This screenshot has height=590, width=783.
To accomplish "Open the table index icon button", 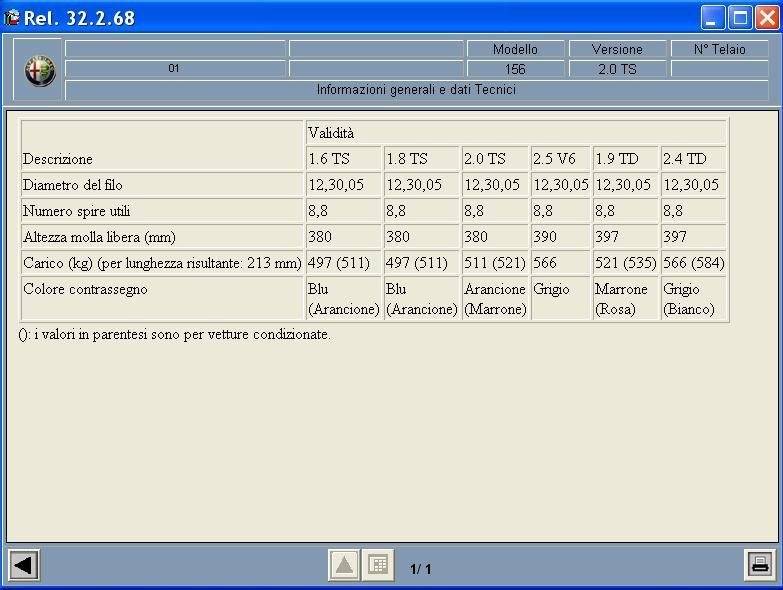I will (x=378, y=565).
